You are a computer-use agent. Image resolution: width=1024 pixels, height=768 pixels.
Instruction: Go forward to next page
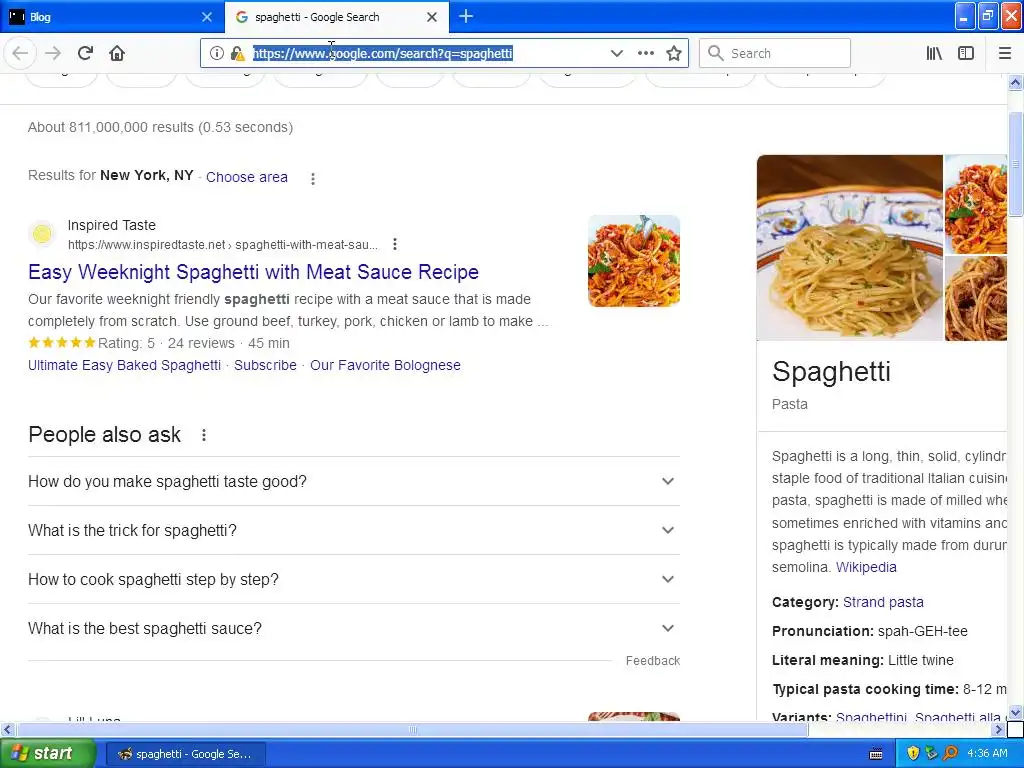pos(53,53)
